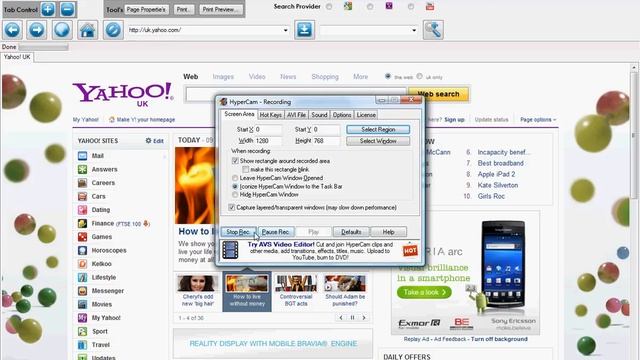This screenshot has height=360, width=640.
Task: Click the Yahoo web search input box
Action: pos(296,94)
